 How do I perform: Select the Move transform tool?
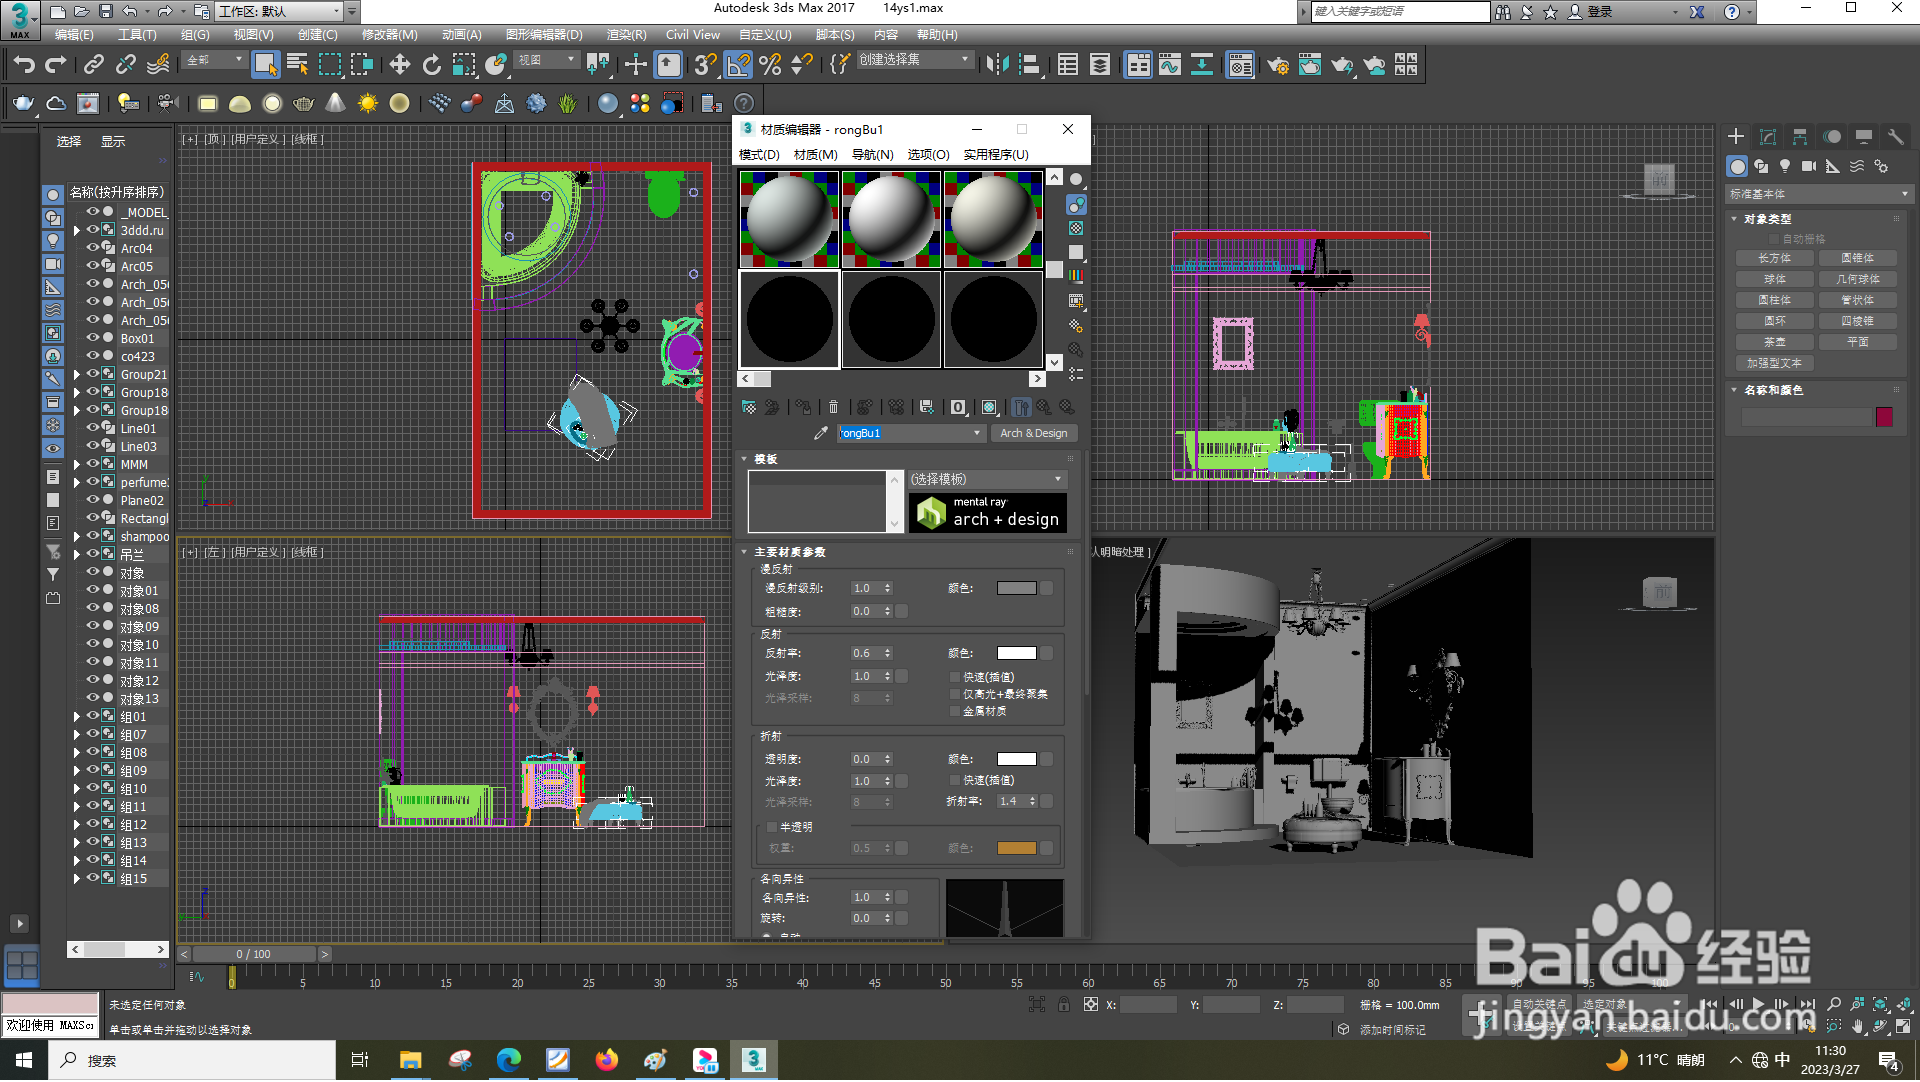click(399, 66)
